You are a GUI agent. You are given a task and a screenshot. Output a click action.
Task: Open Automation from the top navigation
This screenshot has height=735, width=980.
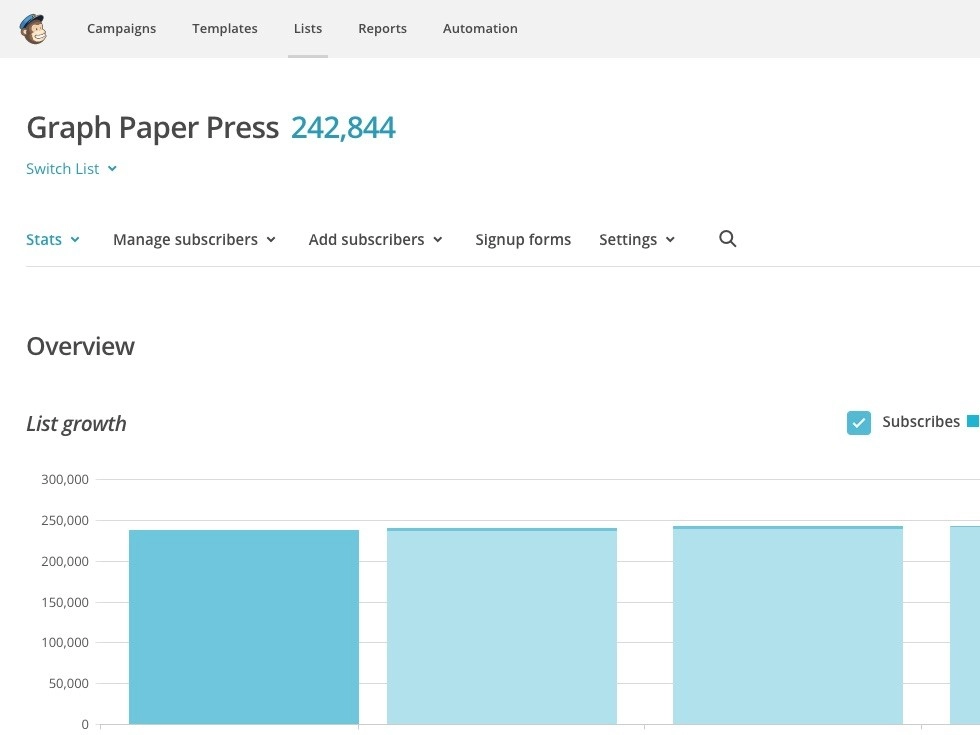coord(480,29)
